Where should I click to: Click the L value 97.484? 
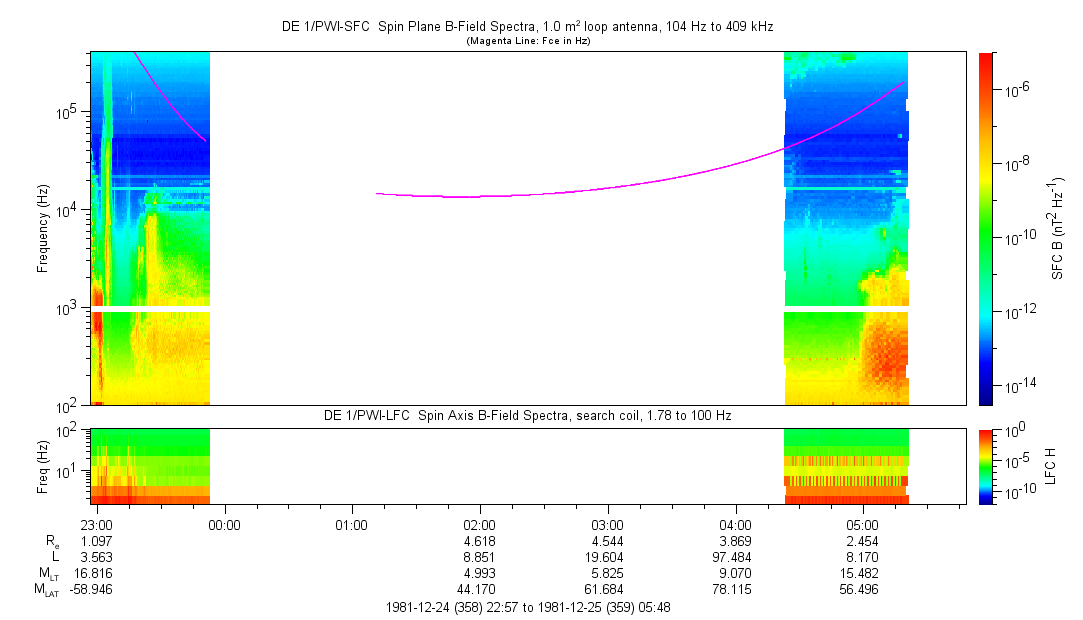[735, 557]
